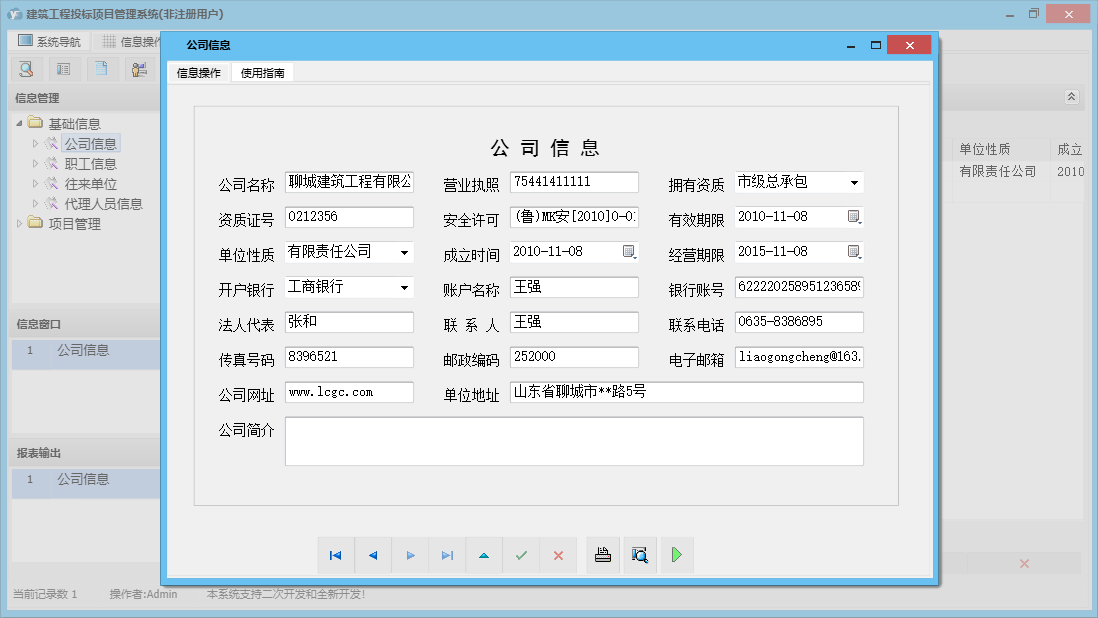Click the teal up-arrow edit button

point(484,555)
